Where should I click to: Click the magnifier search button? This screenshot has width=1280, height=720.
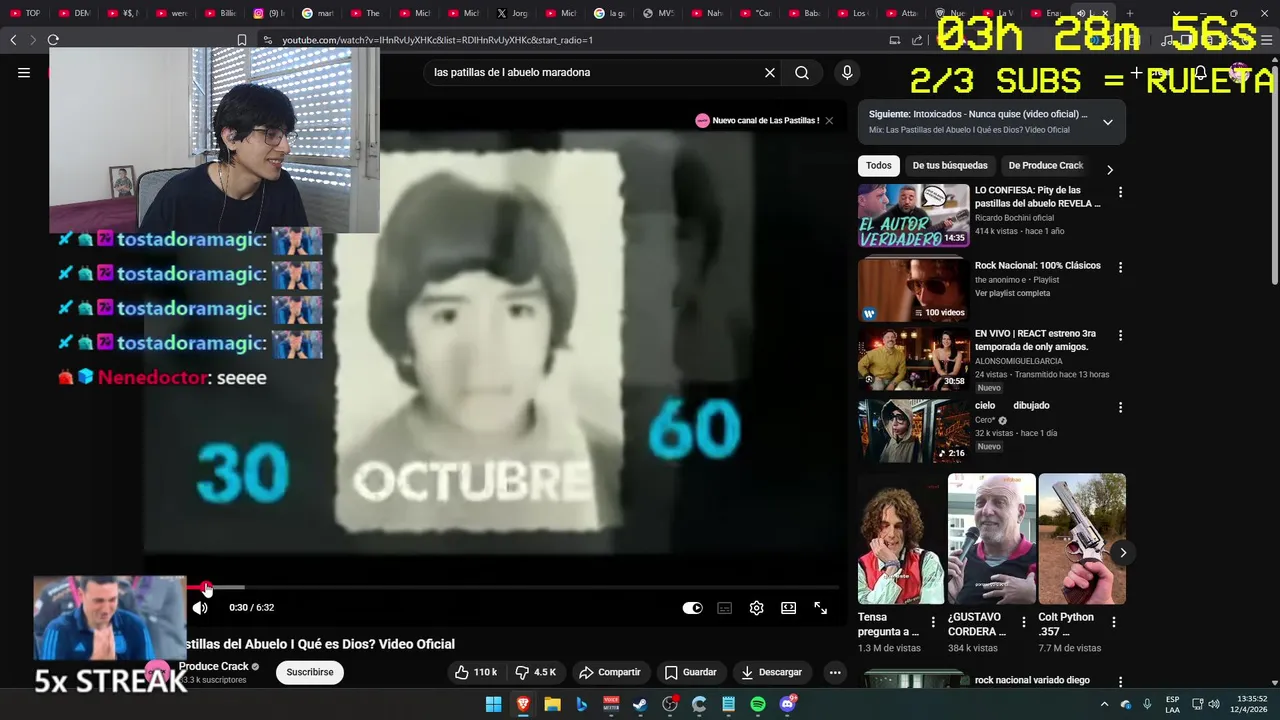(802, 72)
